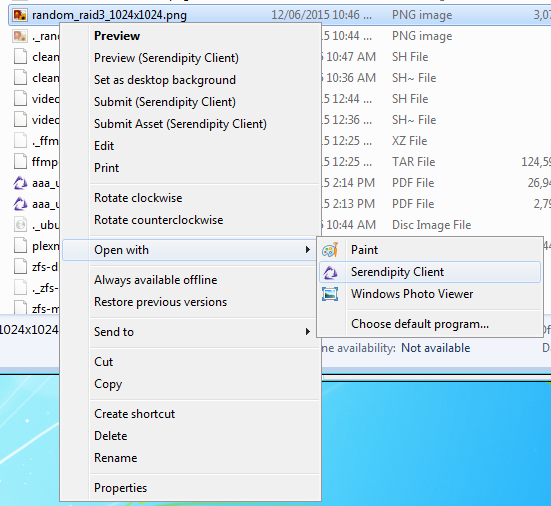The width and height of the screenshot is (551, 506).
Task: Click the PDF icon dated 2:14 PM
Action: tap(20, 183)
